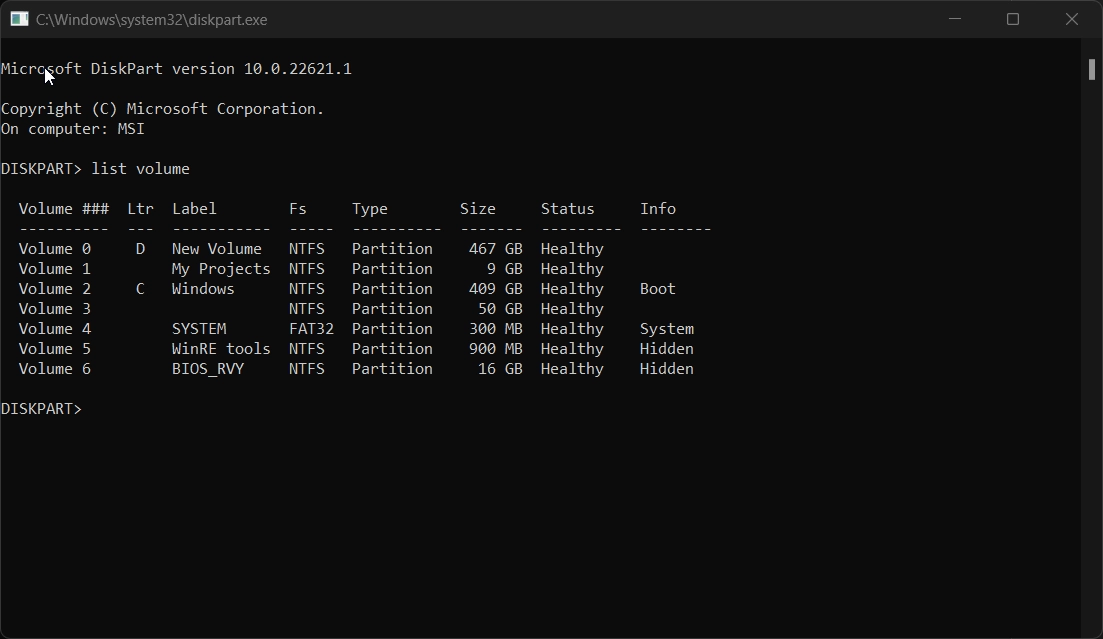
Task: Minimize the diskpart window
Action: [955, 19]
